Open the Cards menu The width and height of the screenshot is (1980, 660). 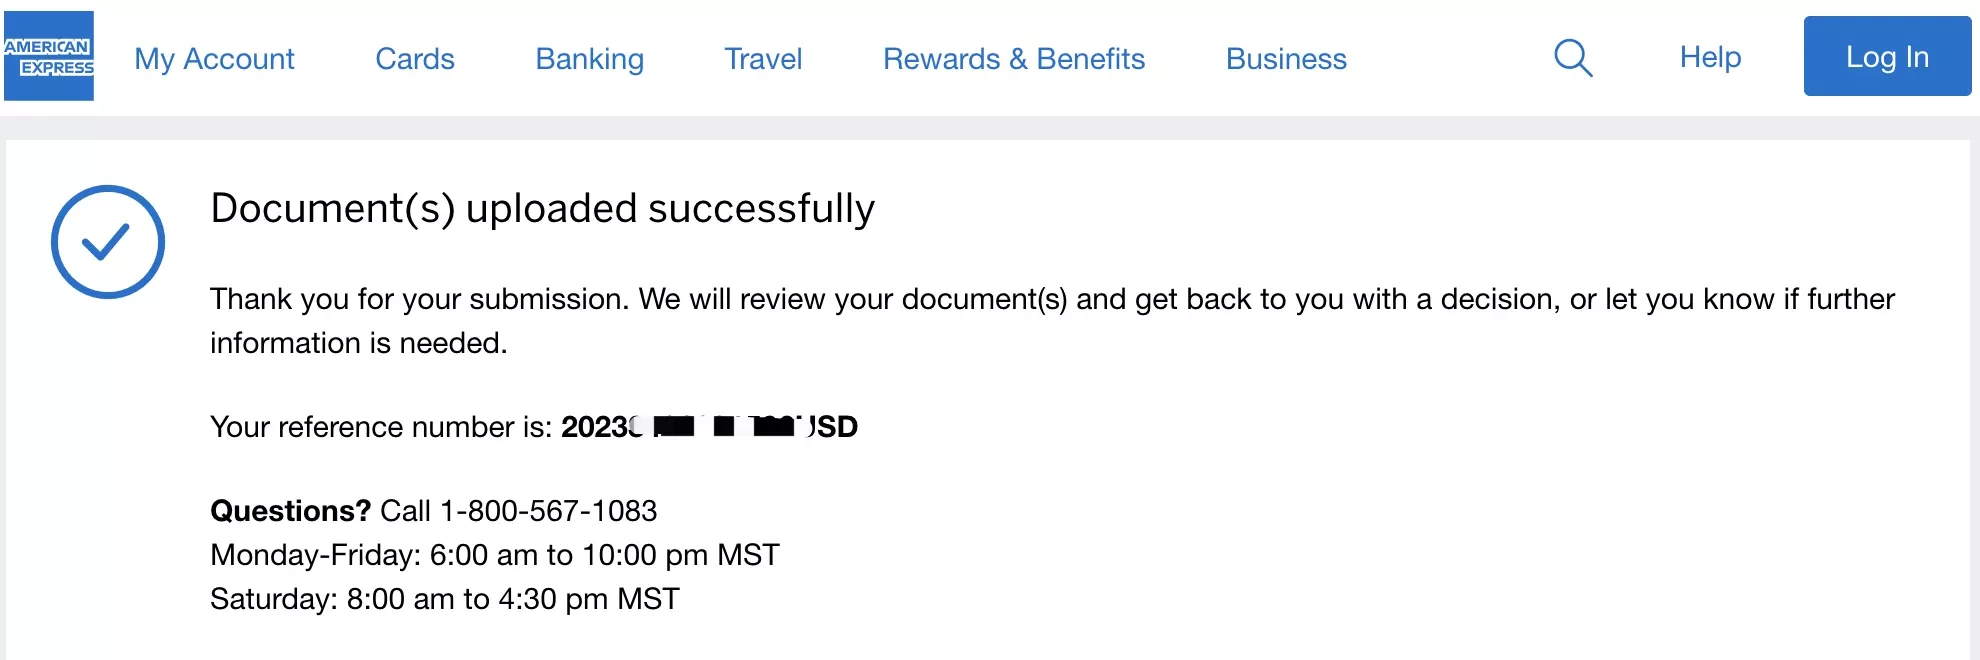[x=415, y=59]
